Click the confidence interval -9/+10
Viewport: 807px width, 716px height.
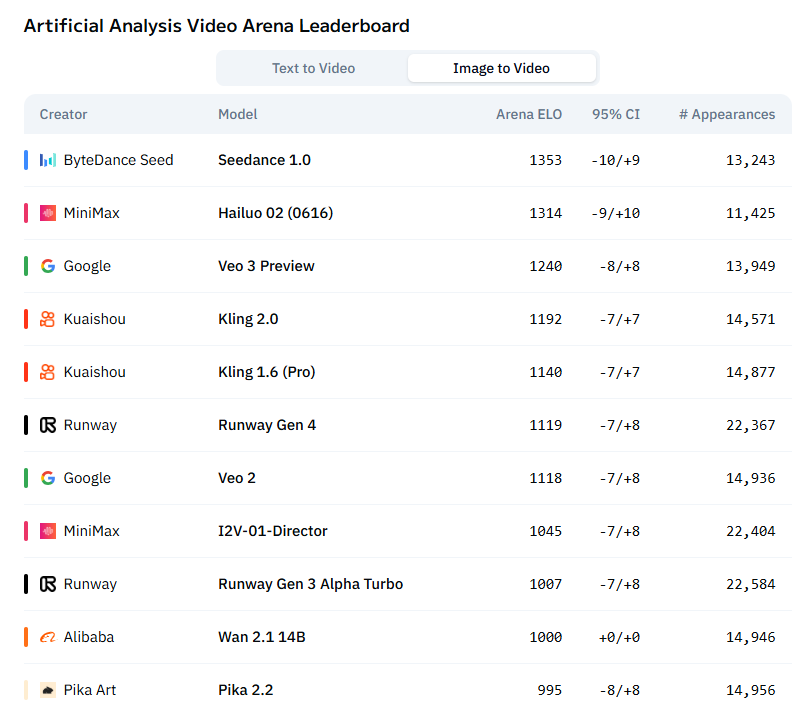tap(616, 213)
